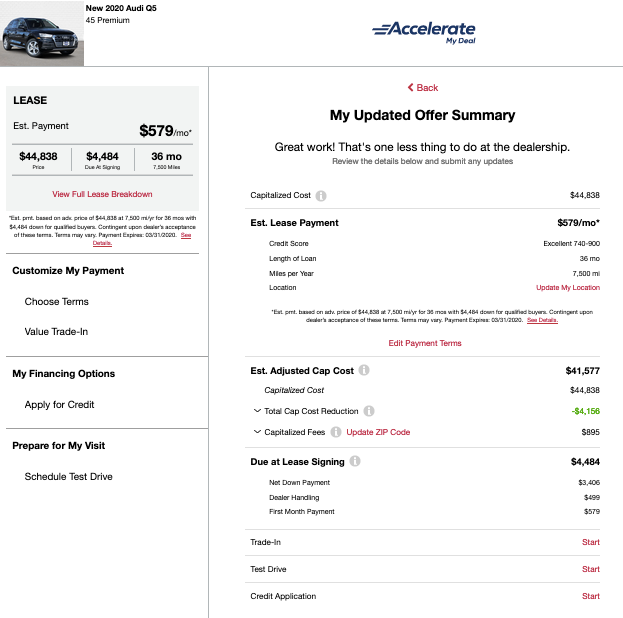Click the Update ZIP Code link
This screenshot has width=623, height=618.
(378, 432)
